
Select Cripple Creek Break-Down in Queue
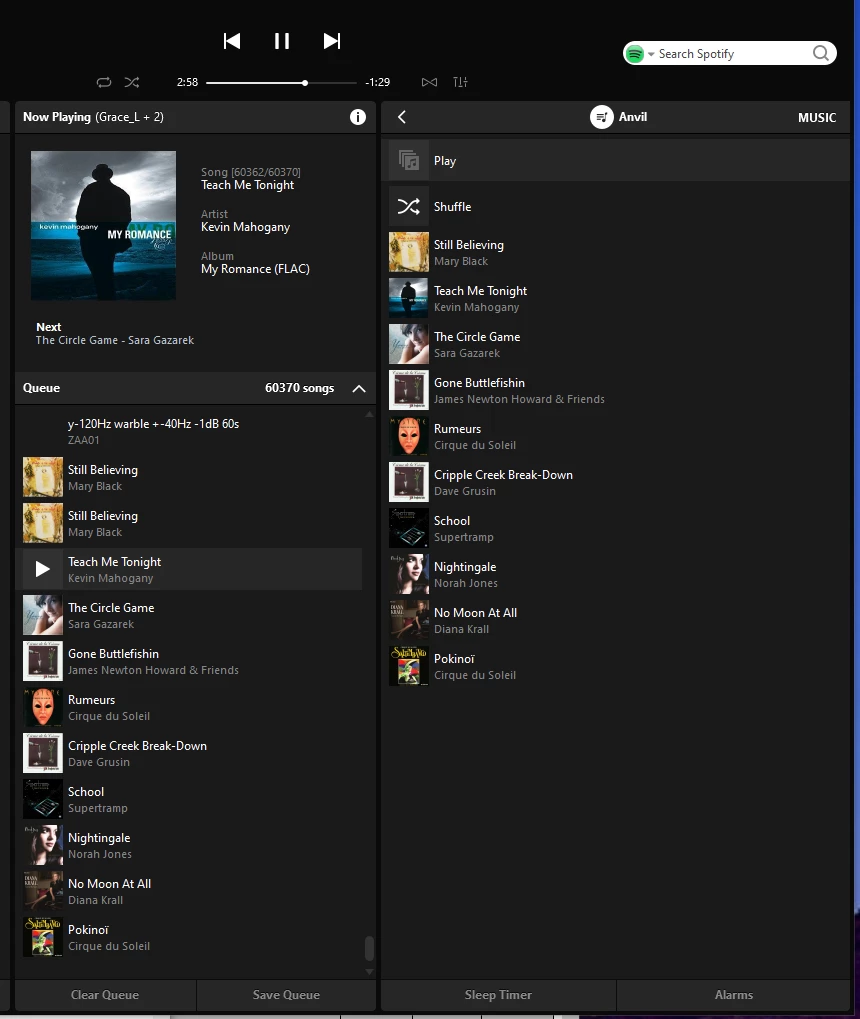tap(189, 754)
